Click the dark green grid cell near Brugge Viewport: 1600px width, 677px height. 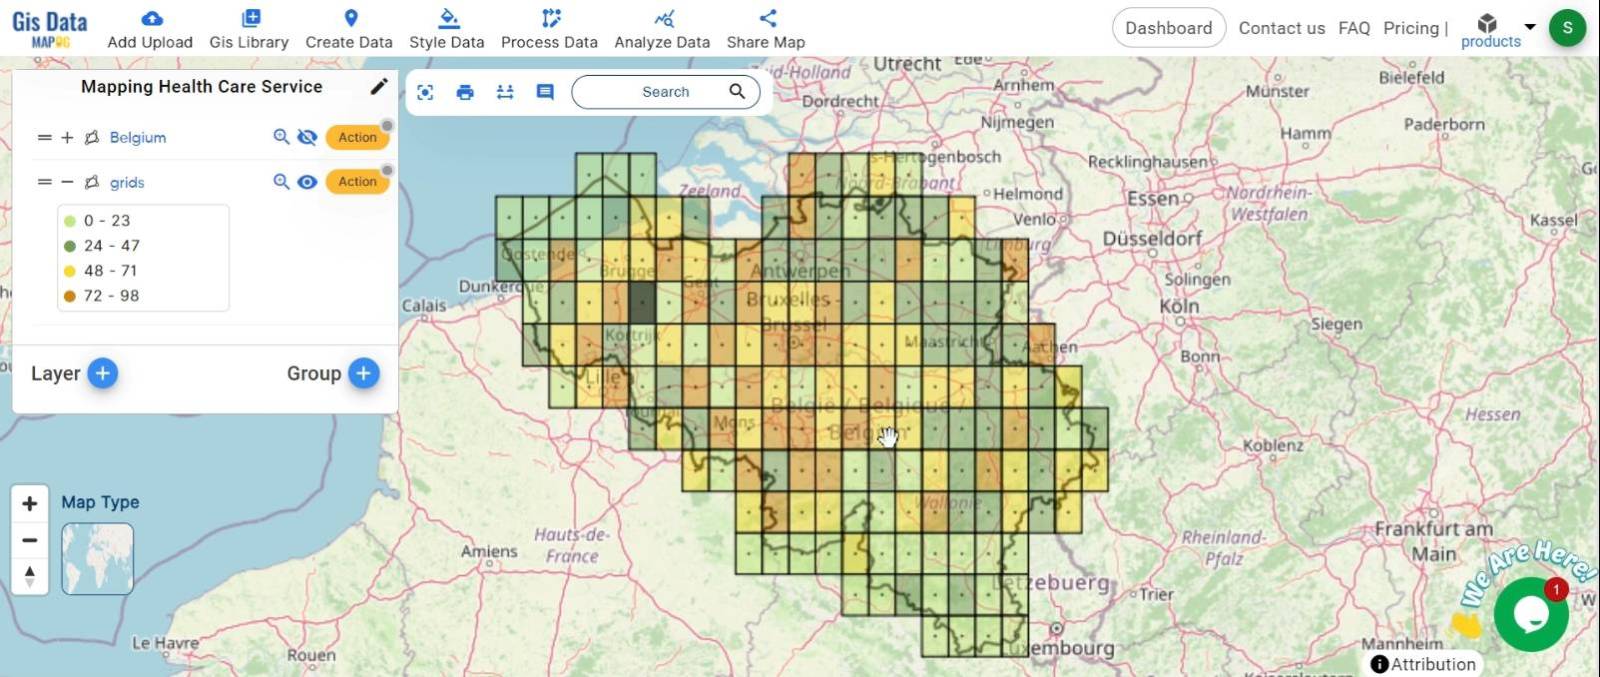pyautogui.click(x=642, y=301)
